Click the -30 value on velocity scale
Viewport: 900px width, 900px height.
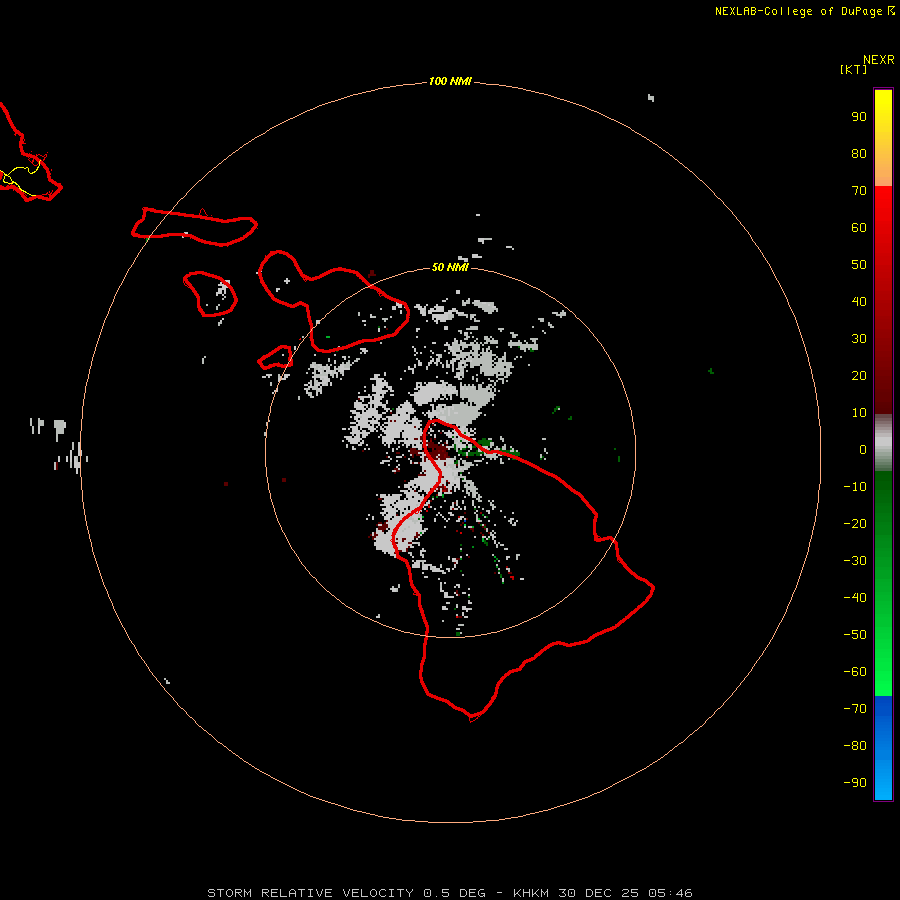click(855, 561)
